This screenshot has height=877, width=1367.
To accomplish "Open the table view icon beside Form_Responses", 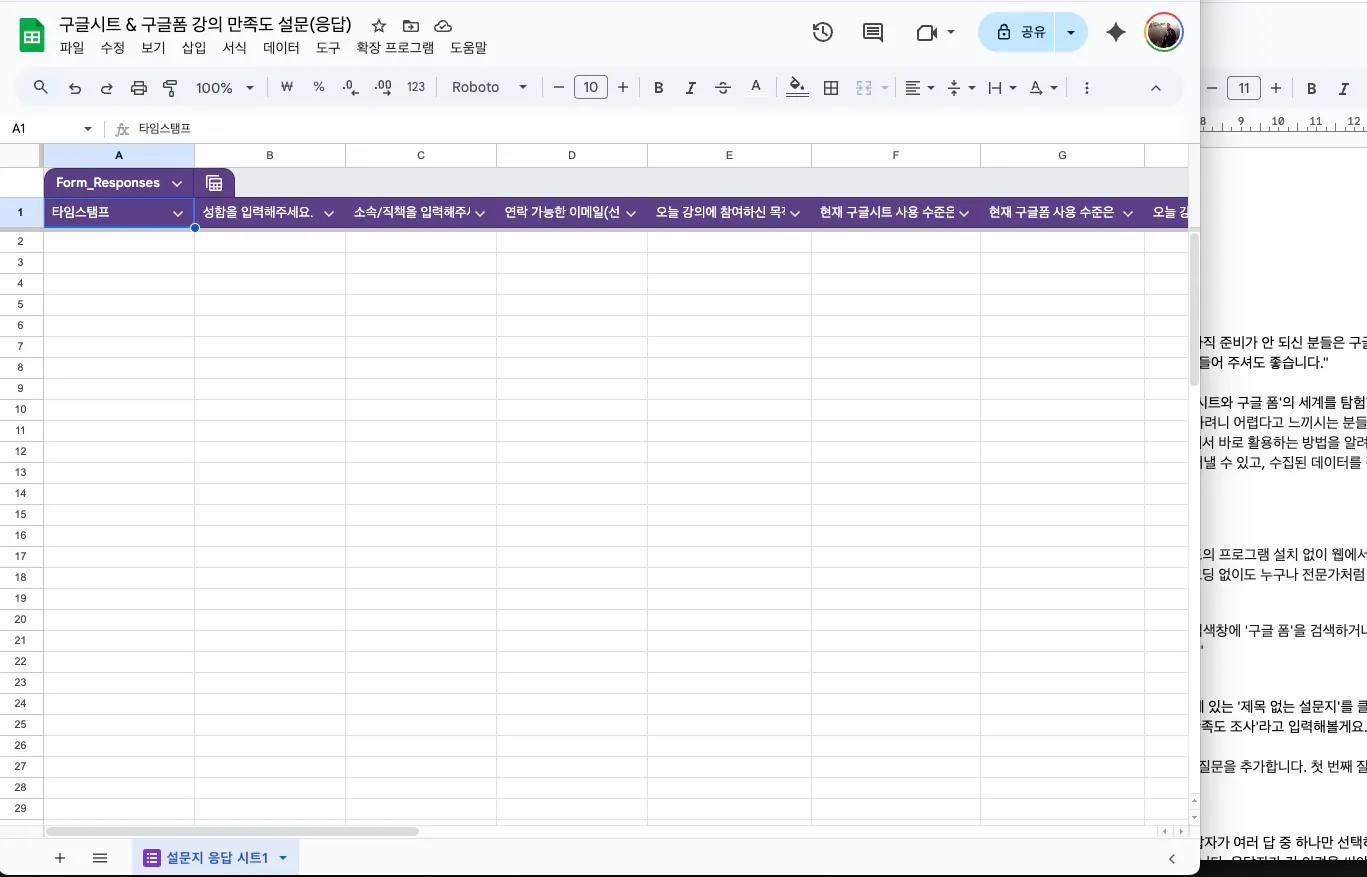I will [x=213, y=183].
